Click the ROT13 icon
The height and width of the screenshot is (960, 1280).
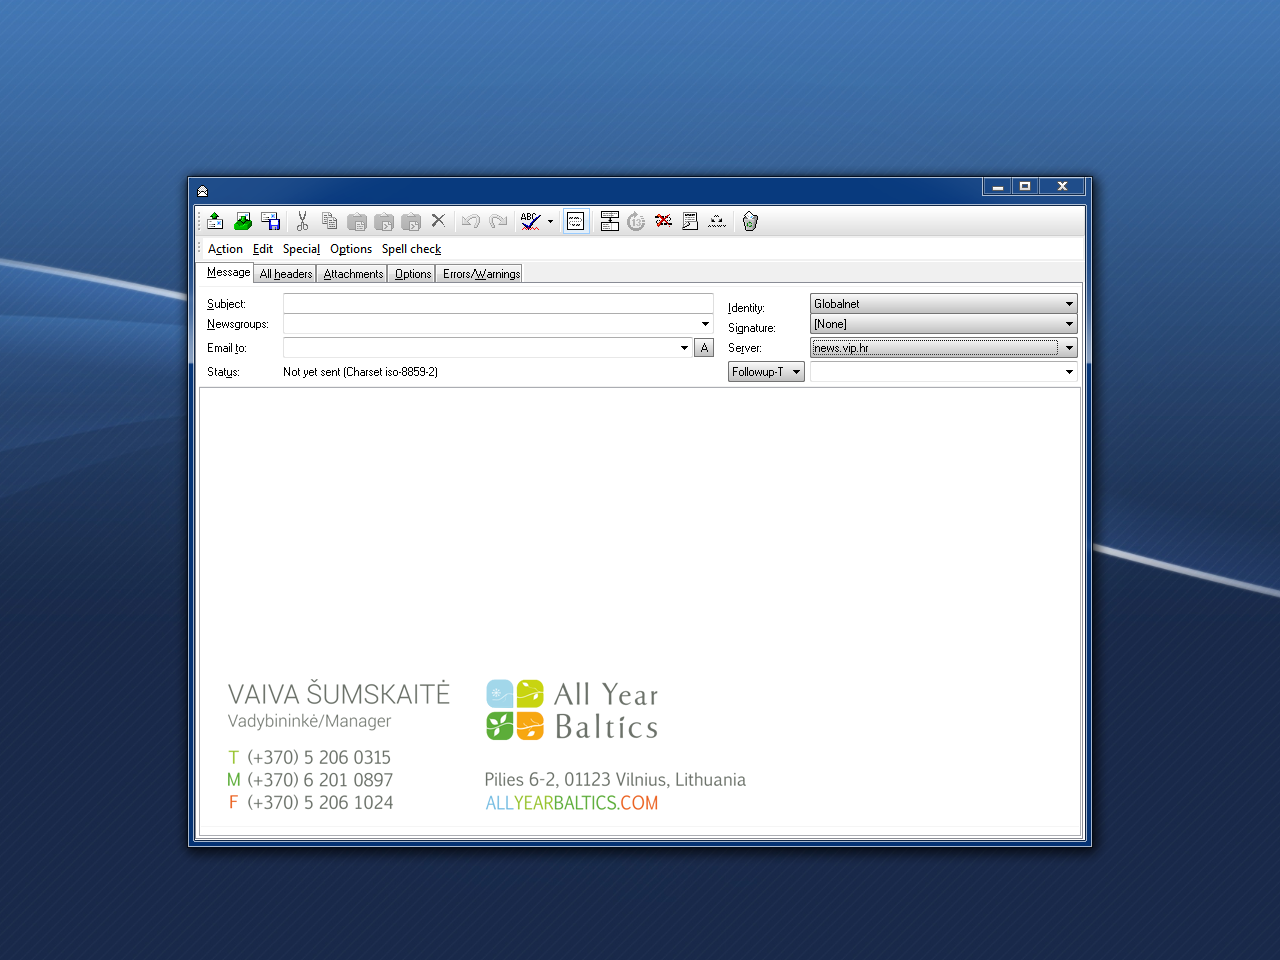[x=636, y=221]
